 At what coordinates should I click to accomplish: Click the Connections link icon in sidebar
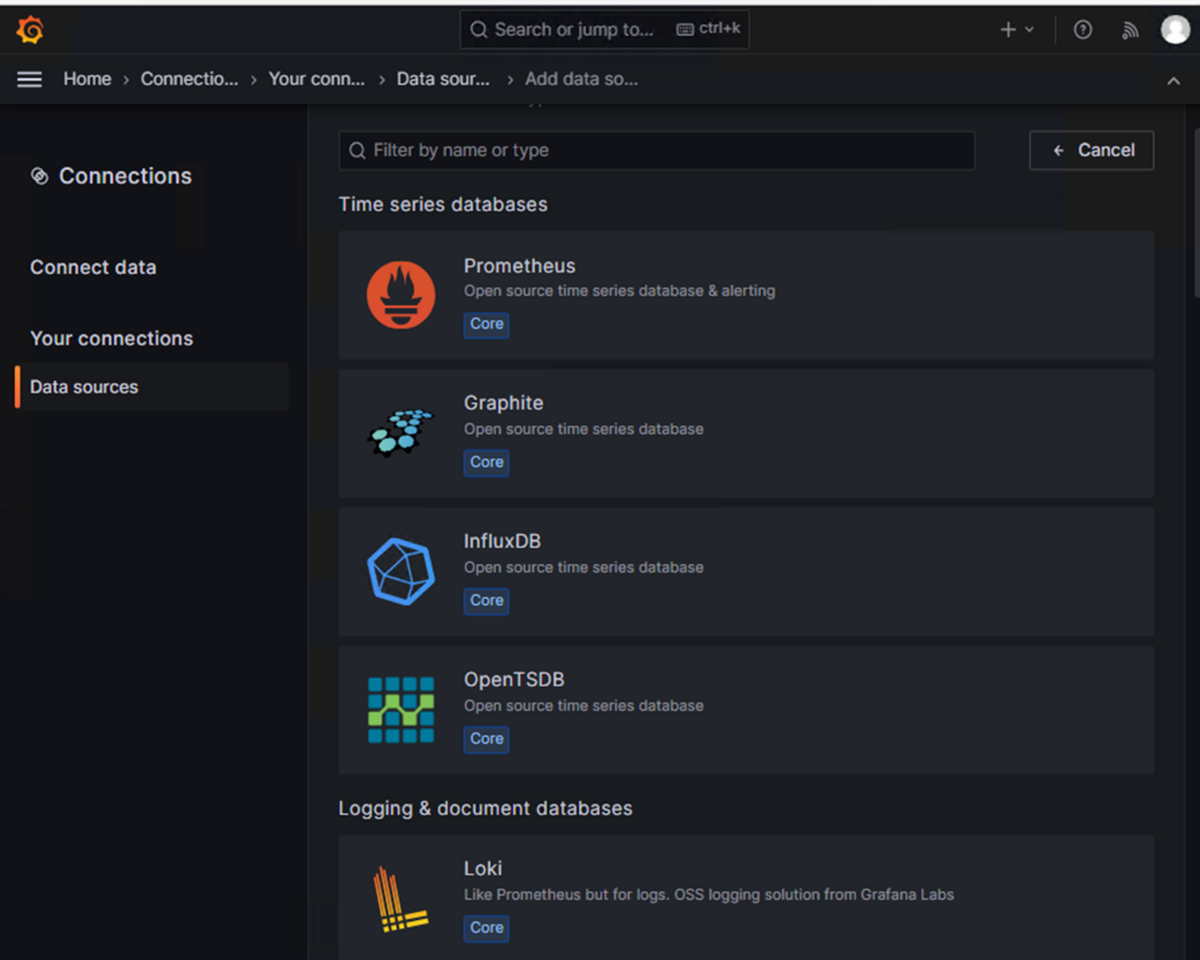[40, 176]
